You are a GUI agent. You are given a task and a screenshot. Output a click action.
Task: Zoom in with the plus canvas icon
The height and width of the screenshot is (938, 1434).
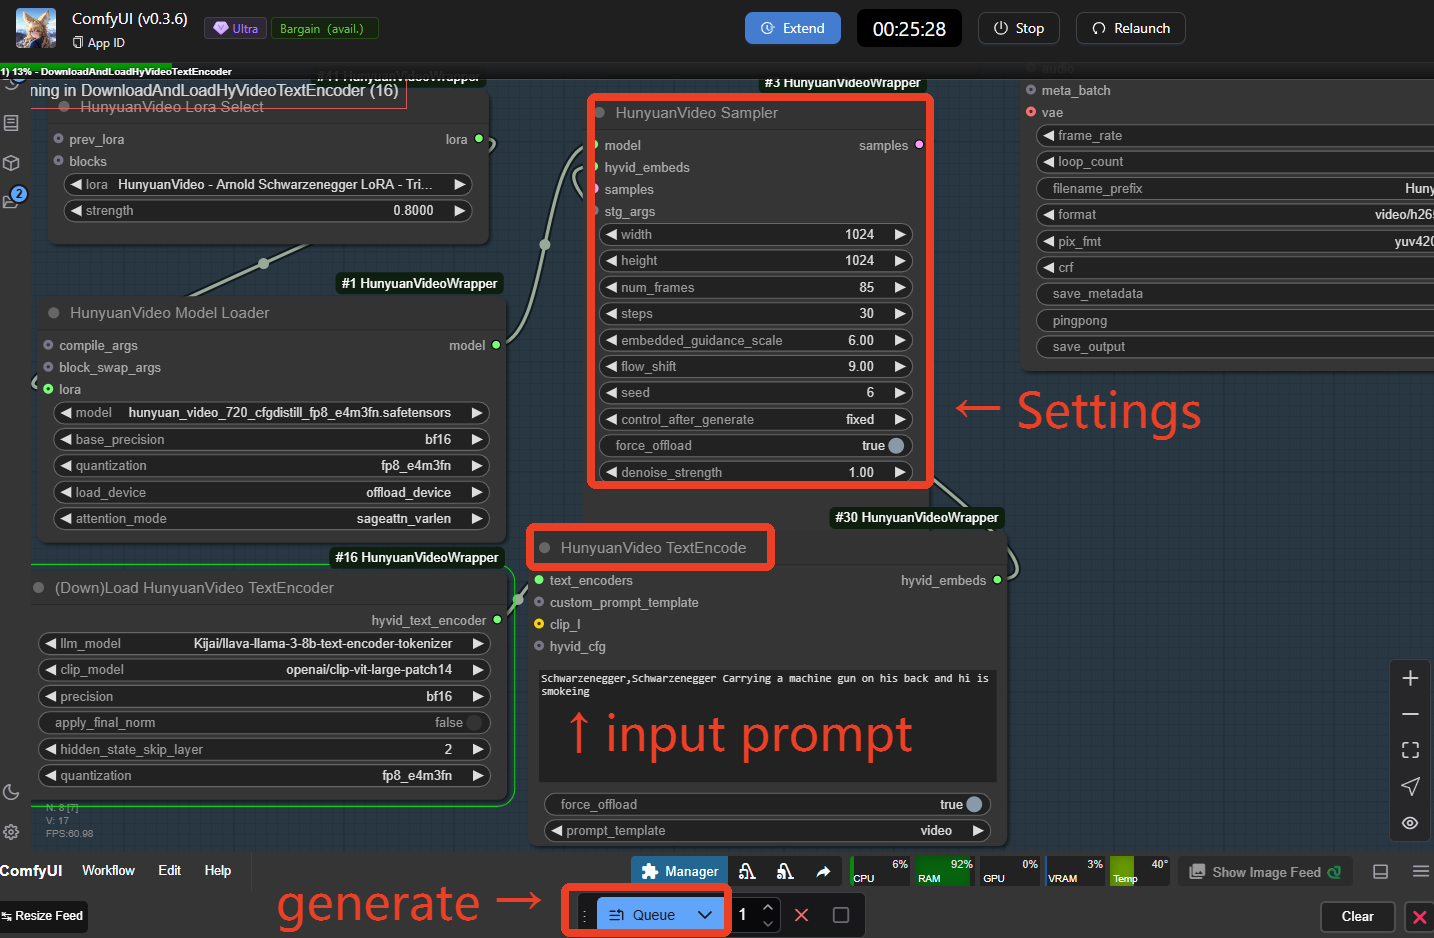coord(1410,678)
